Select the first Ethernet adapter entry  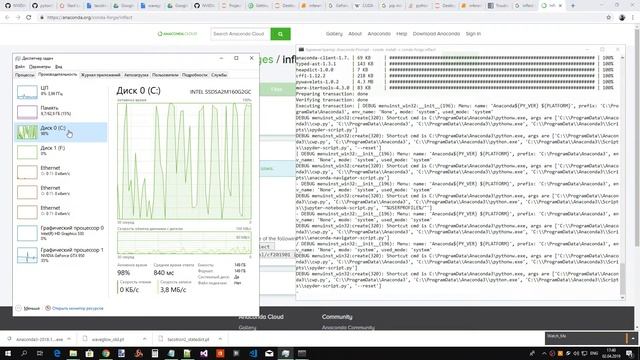pos(61,171)
